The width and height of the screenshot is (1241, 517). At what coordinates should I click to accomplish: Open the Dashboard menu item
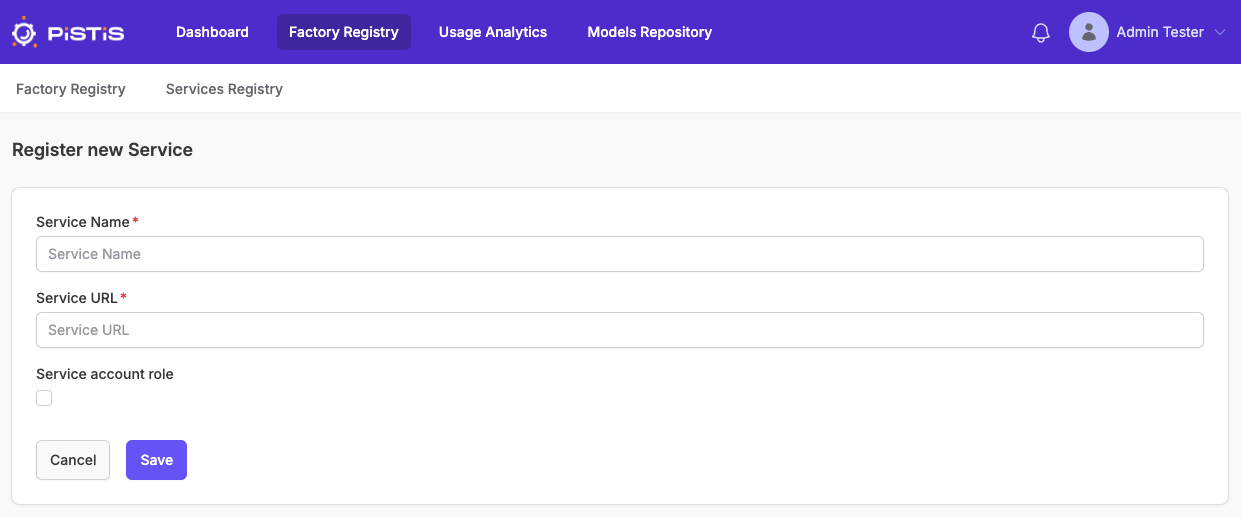pos(212,32)
